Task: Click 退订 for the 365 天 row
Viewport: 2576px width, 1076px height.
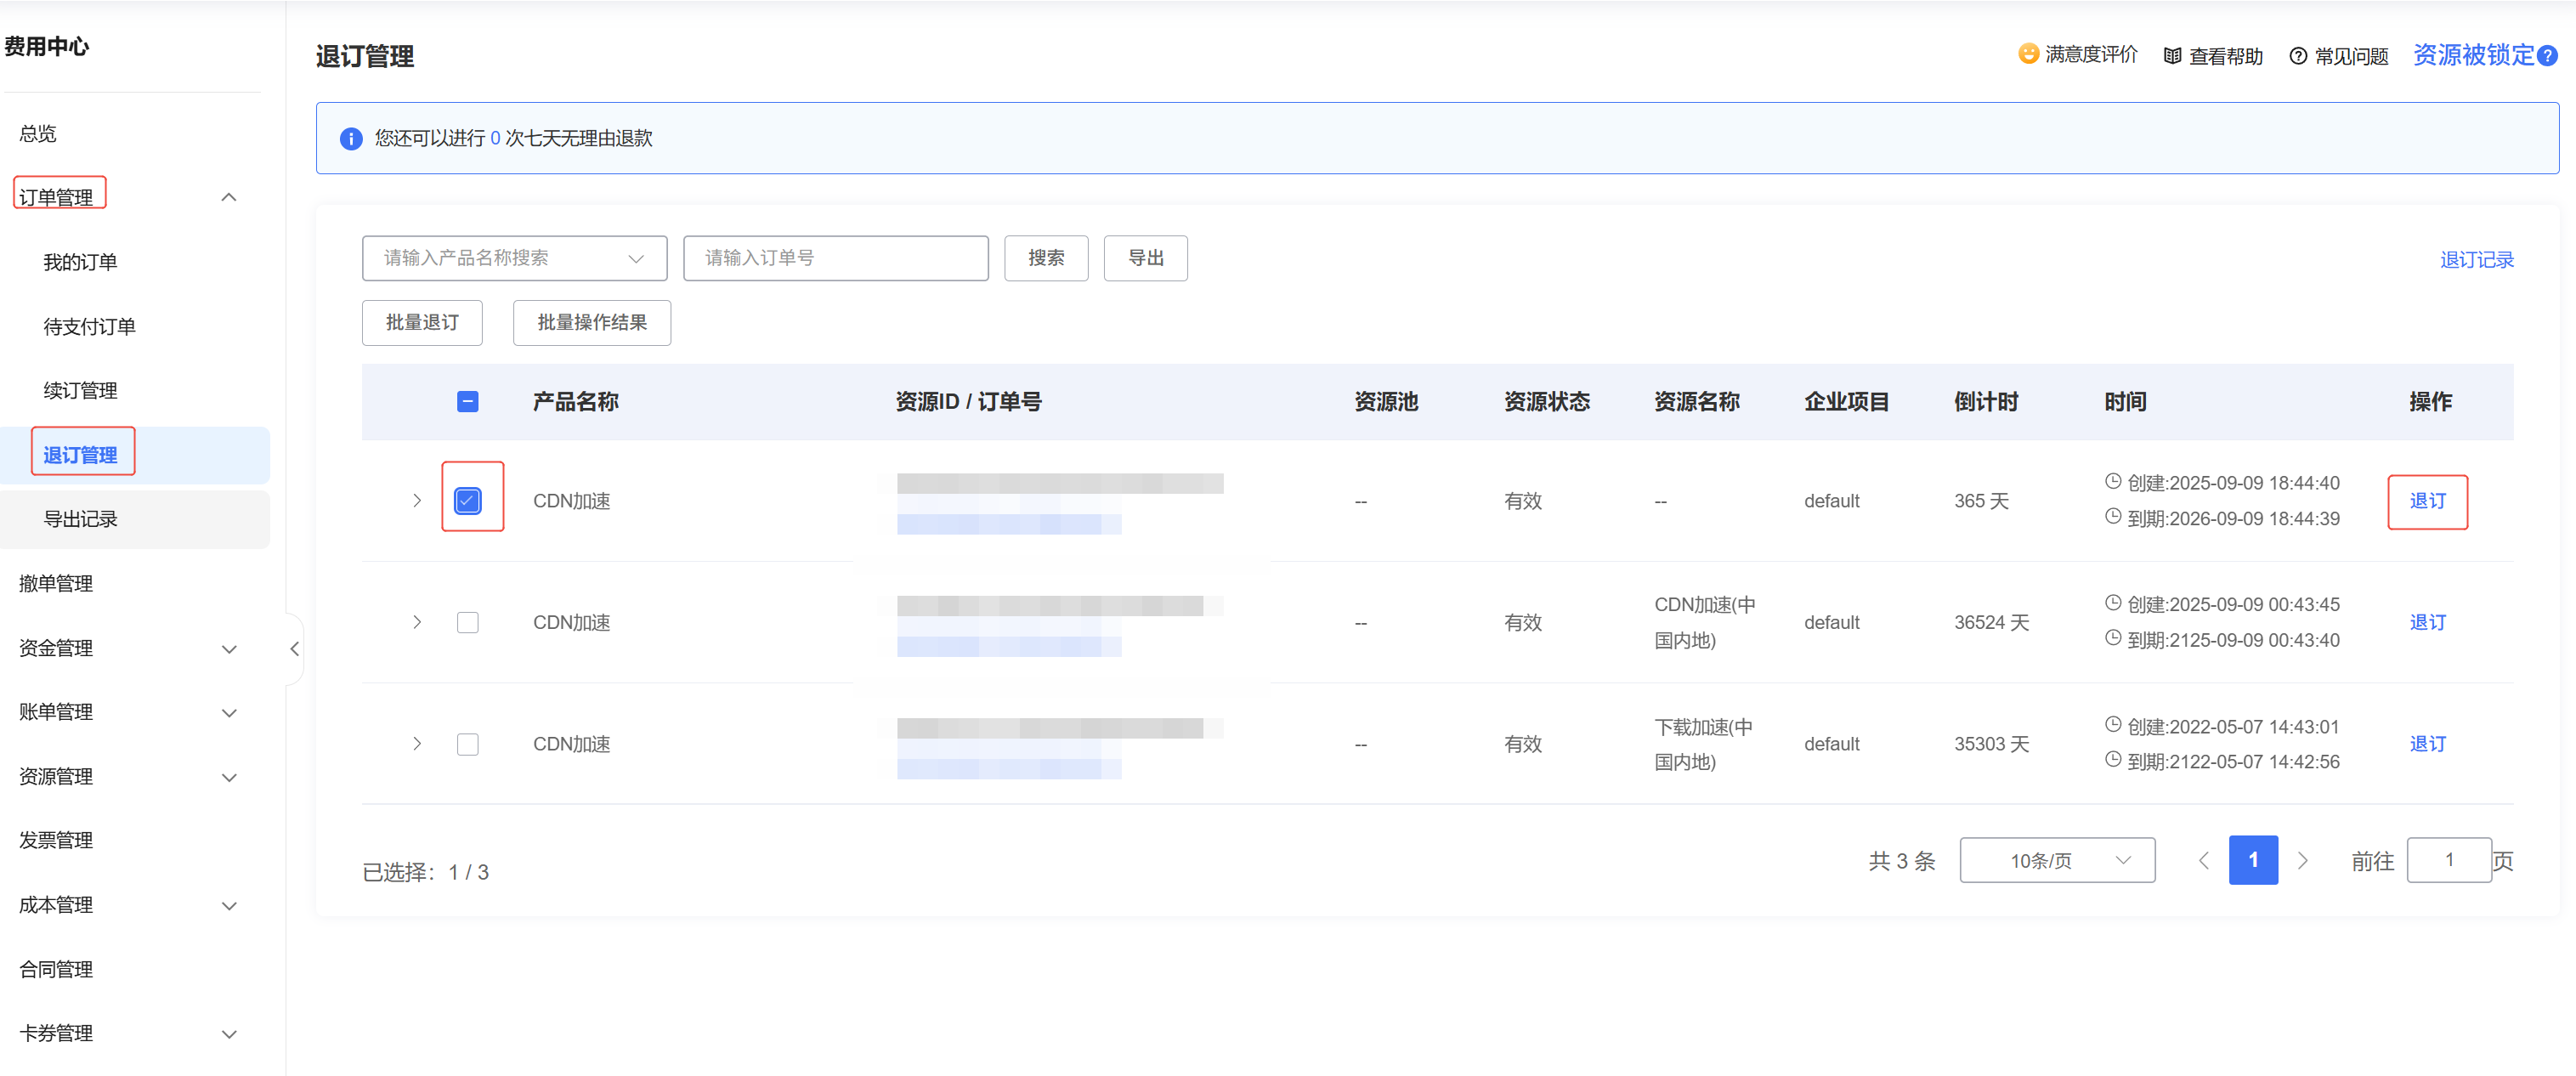Action: (x=2427, y=500)
